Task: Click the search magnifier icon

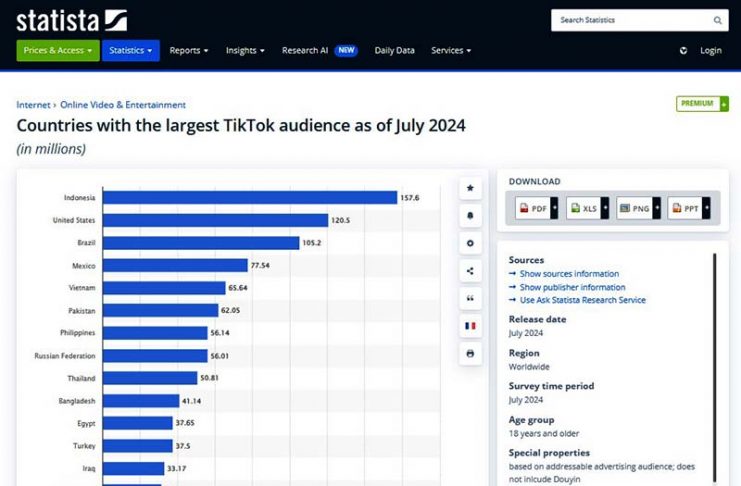Action: pyautogui.click(x=717, y=20)
